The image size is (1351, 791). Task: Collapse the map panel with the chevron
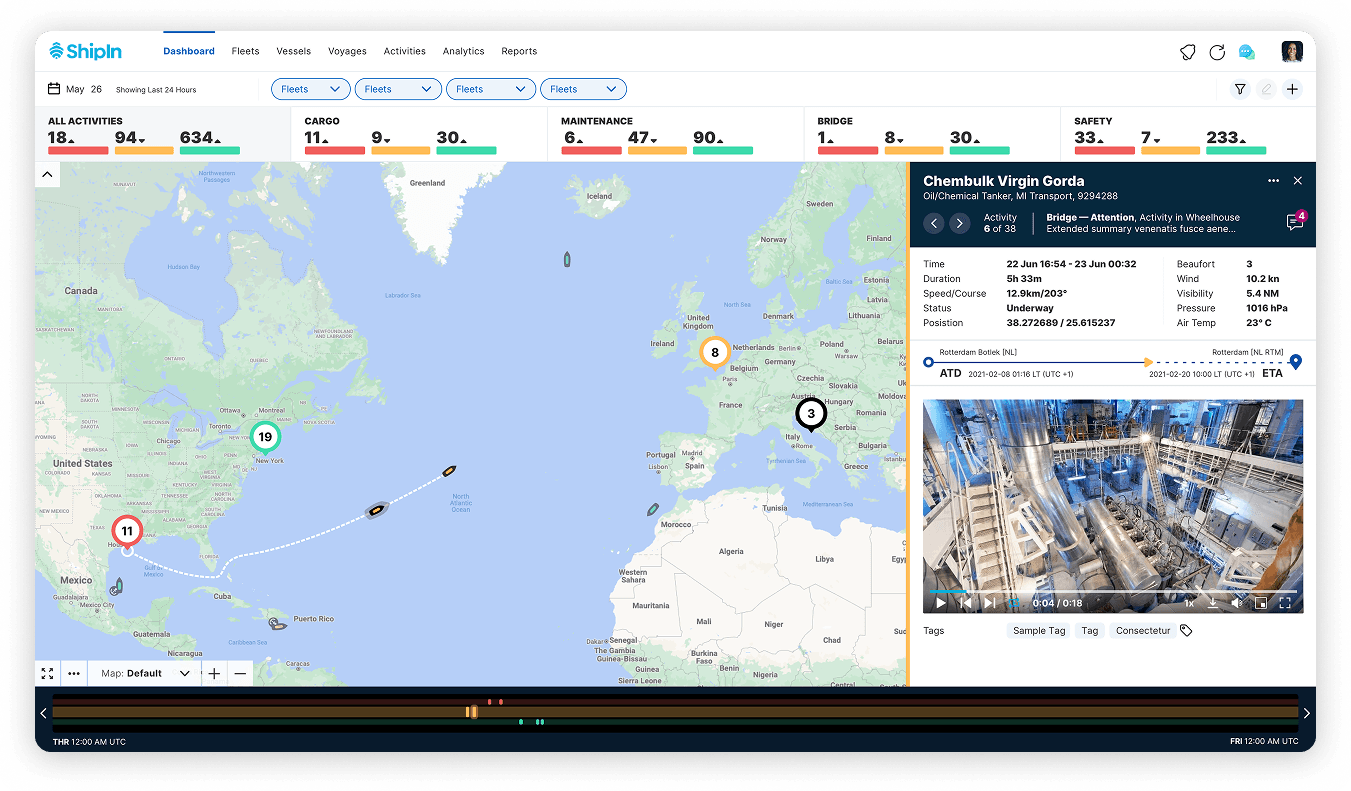coord(47,173)
